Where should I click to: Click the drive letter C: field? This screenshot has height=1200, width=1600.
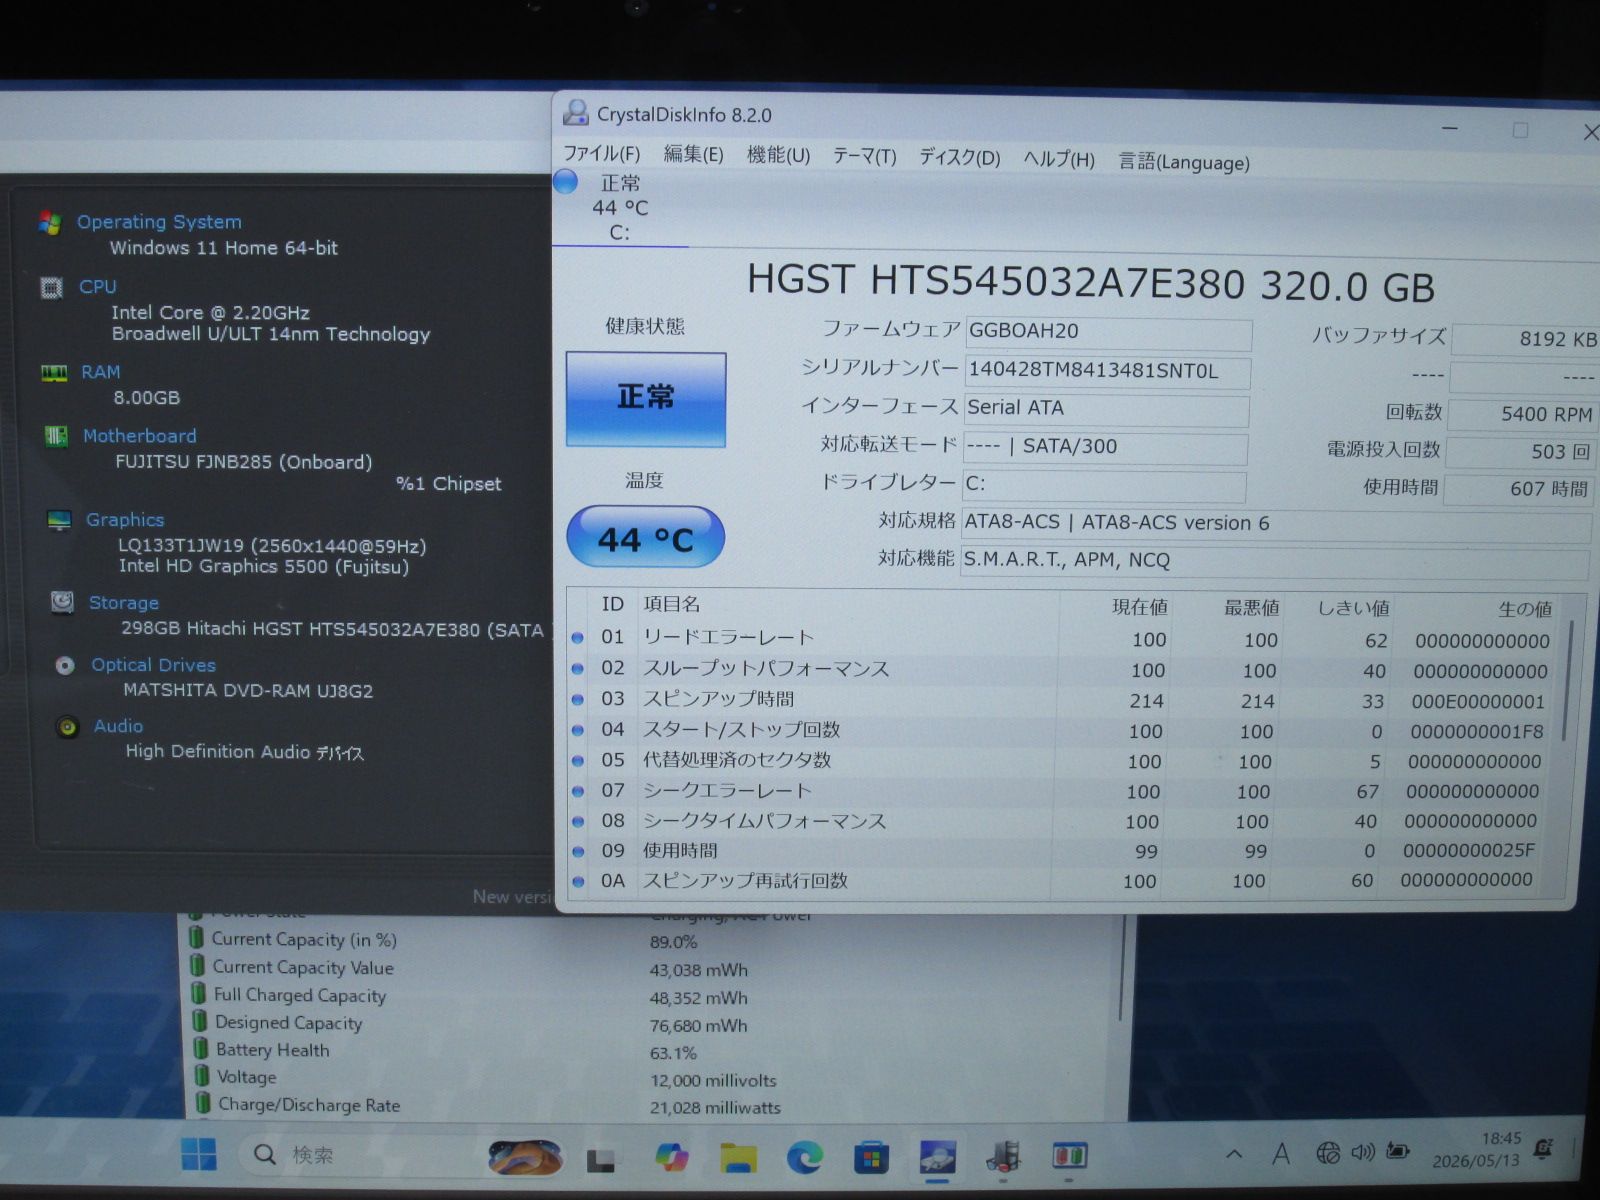click(1104, 485)
